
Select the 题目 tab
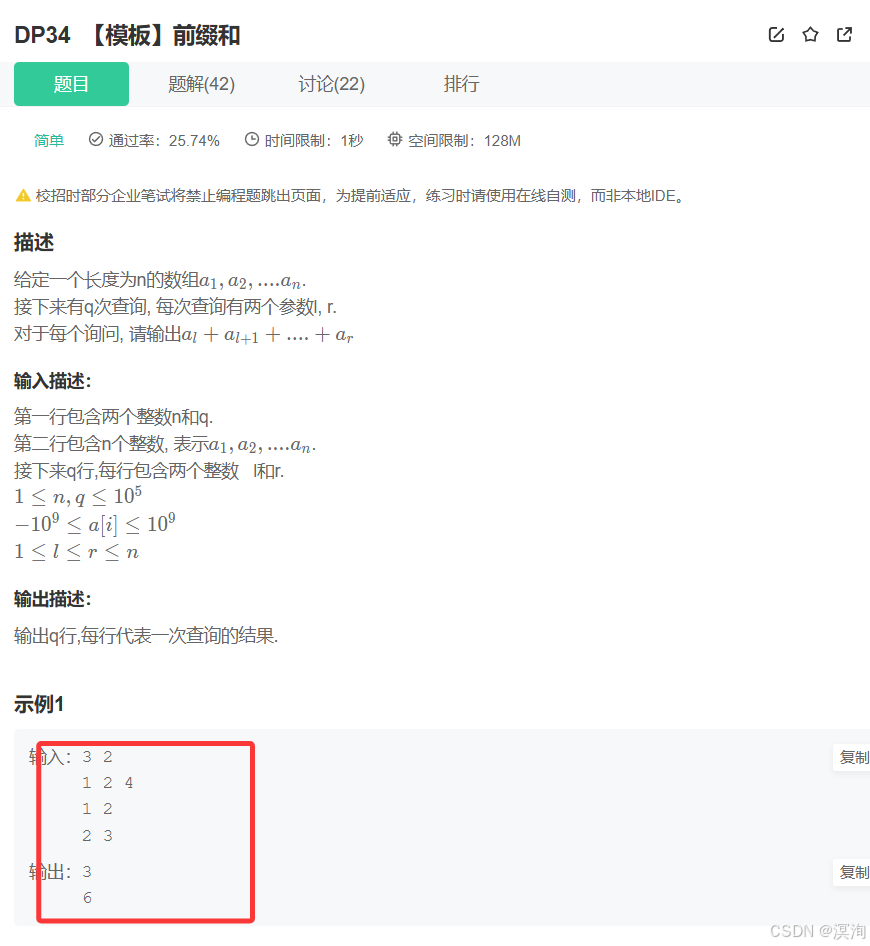point(71,84)
